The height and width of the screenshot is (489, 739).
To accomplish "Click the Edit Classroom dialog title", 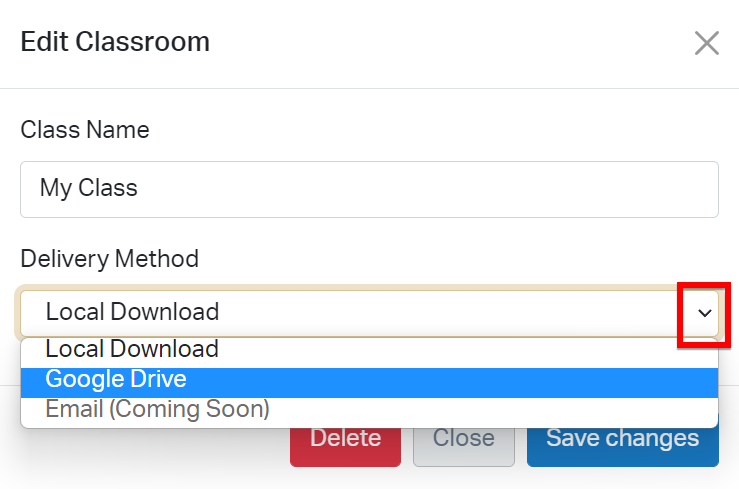I will (115, 42).
